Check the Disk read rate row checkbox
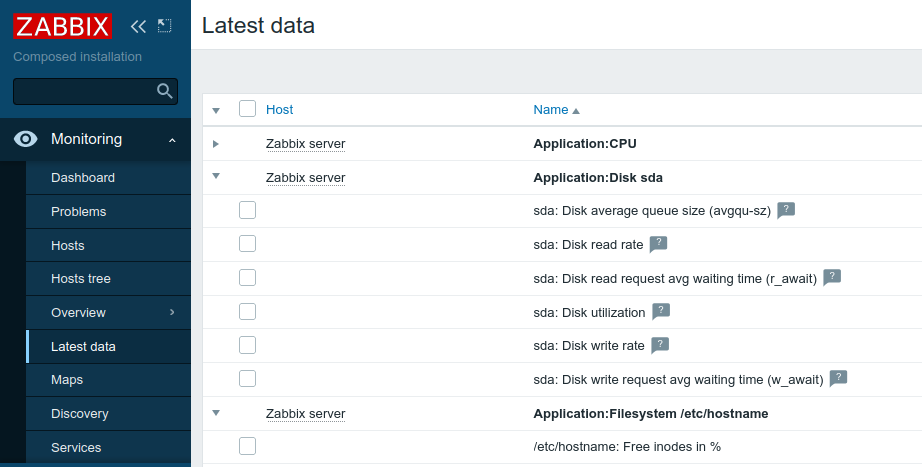 (x=248, y=244)
